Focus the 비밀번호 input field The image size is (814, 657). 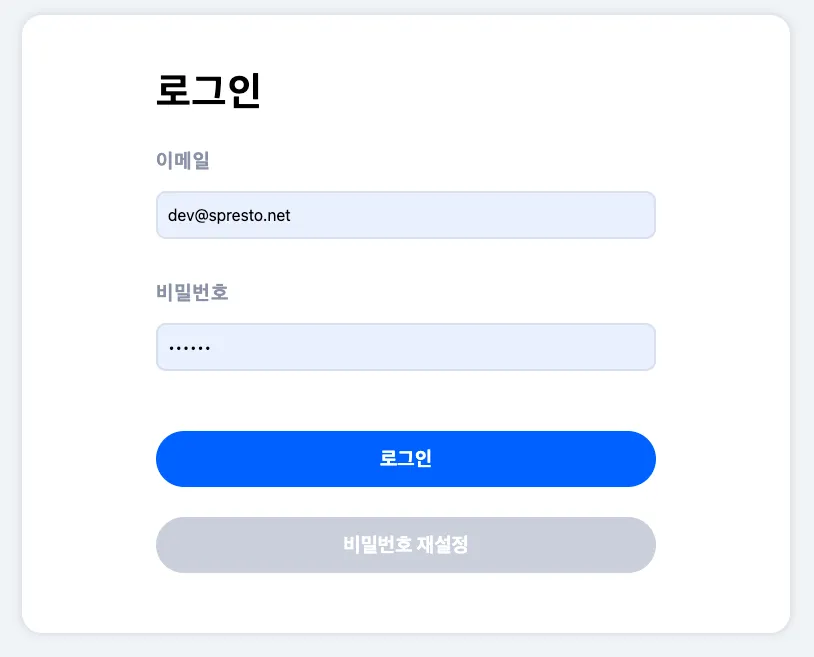[x=405, y=347]
